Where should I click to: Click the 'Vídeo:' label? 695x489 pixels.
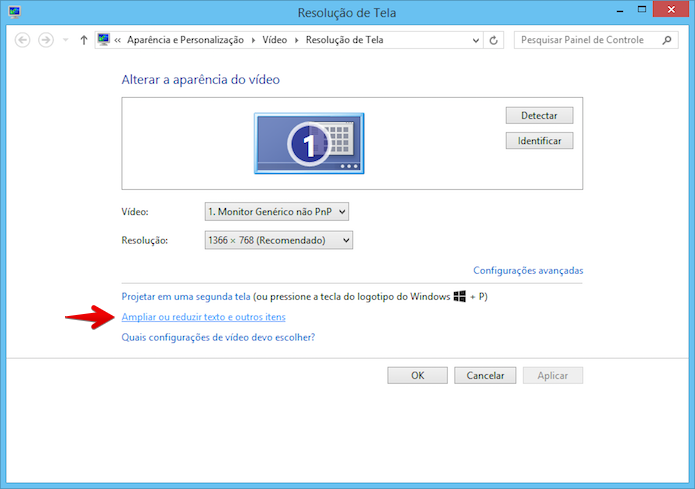click(135, 212)
